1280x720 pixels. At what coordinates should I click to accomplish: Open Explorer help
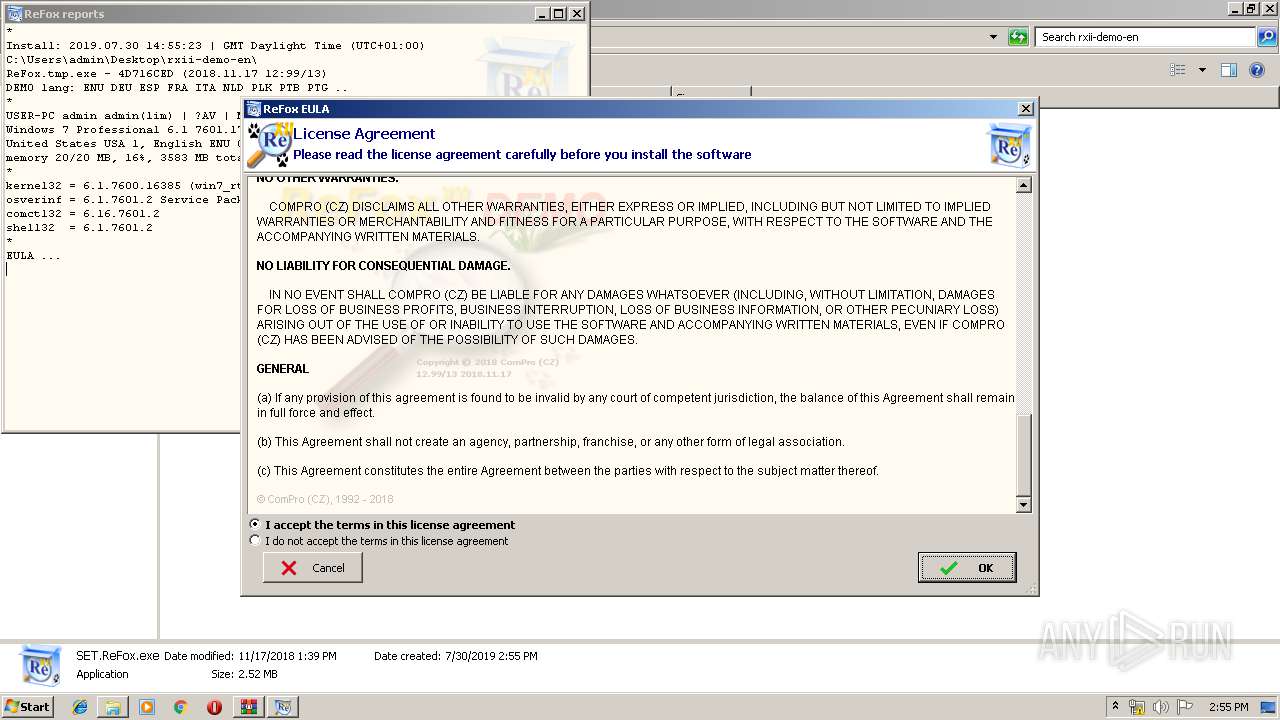1258,70
